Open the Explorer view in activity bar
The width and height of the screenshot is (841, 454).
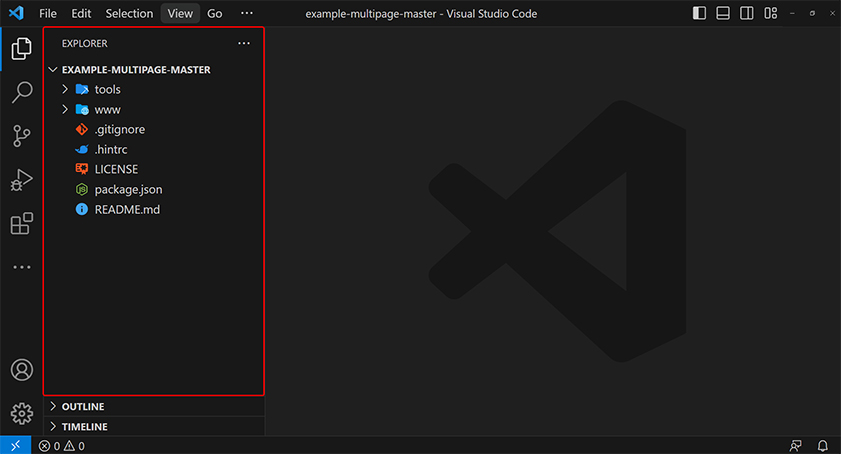[x=21, y=48]
